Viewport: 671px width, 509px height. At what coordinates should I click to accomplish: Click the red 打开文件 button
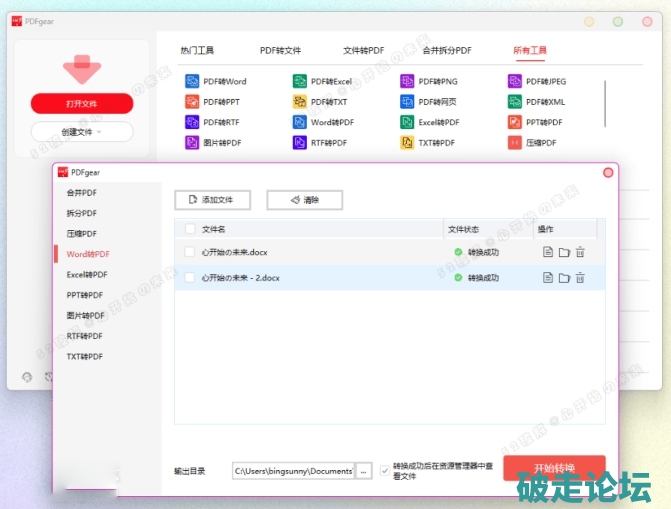click(81, 104)
